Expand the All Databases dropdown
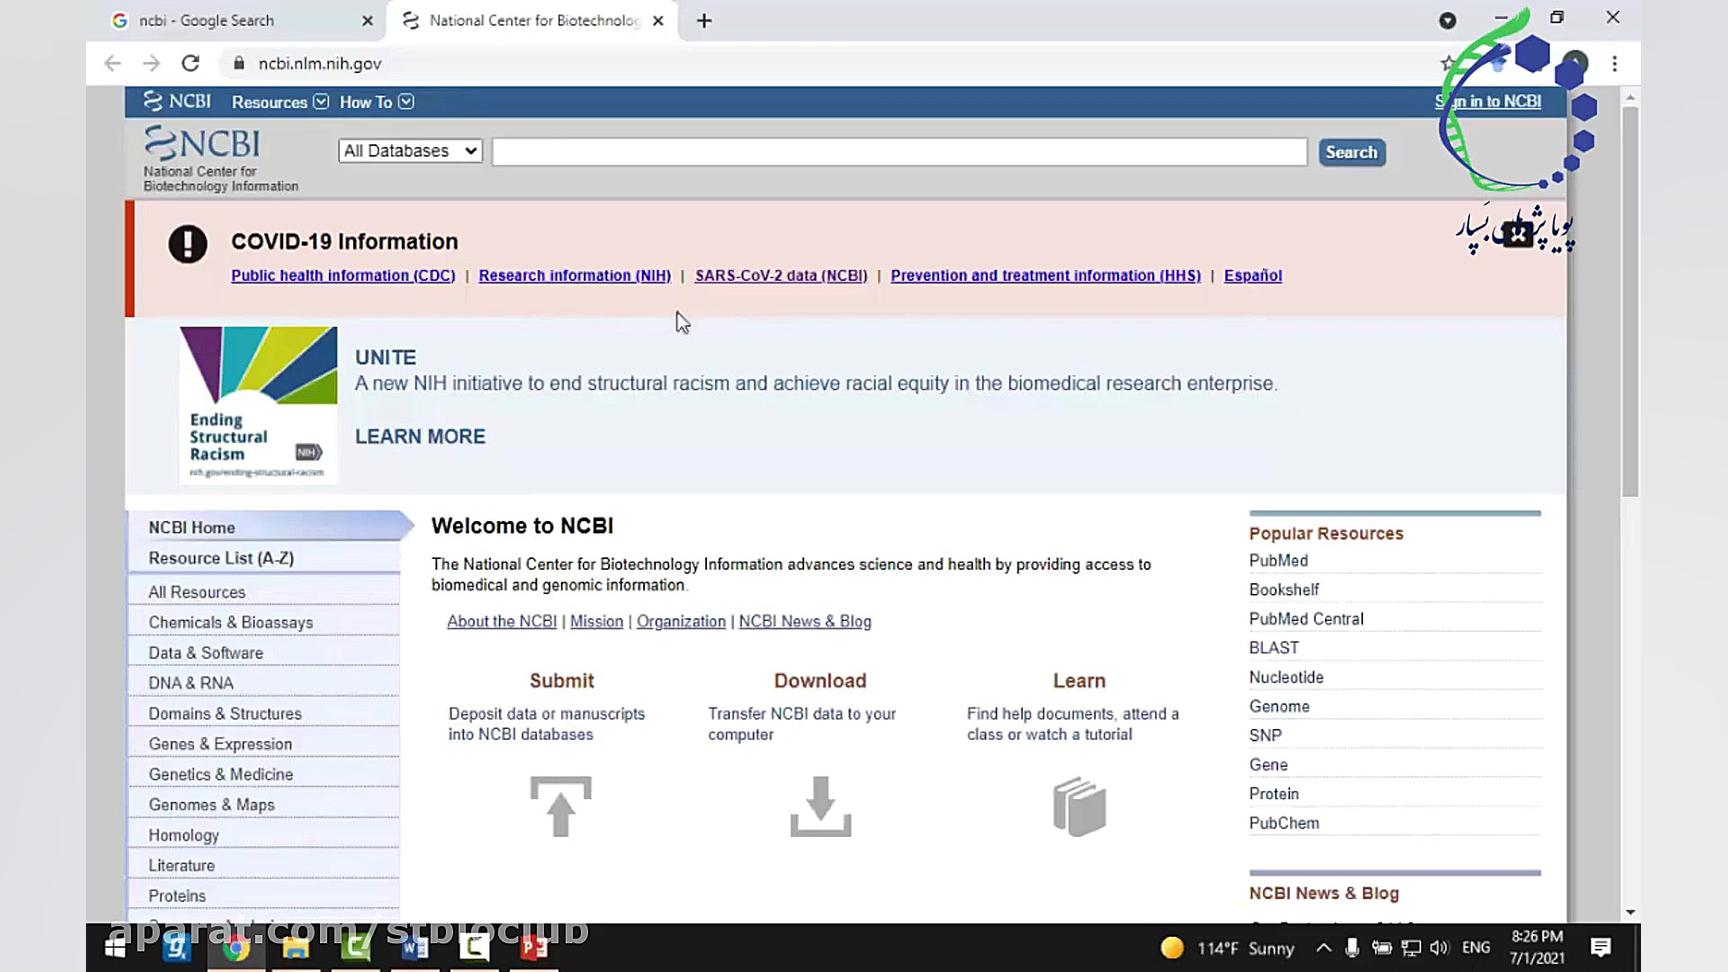1728x972 pixels. point(410,151)
